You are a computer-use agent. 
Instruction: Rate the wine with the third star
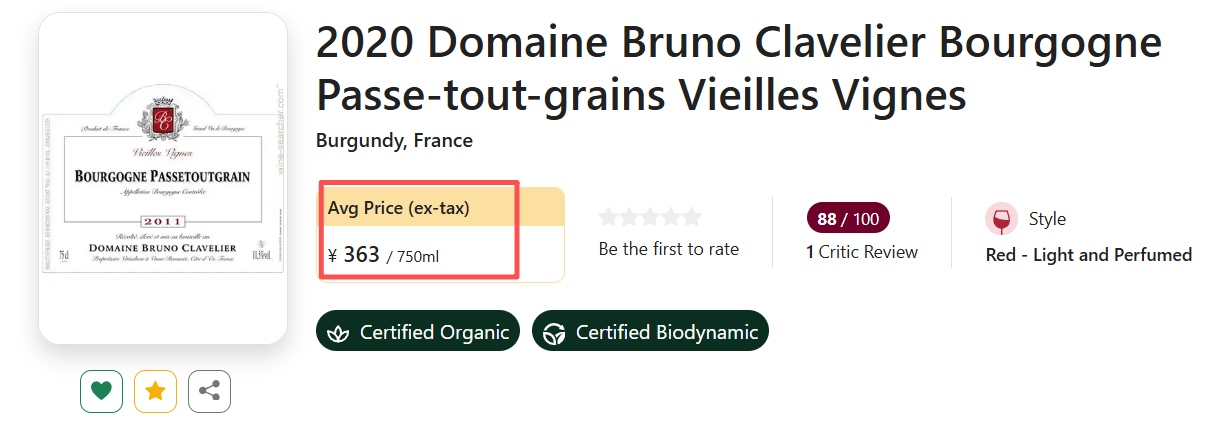[x=650, y=217]
